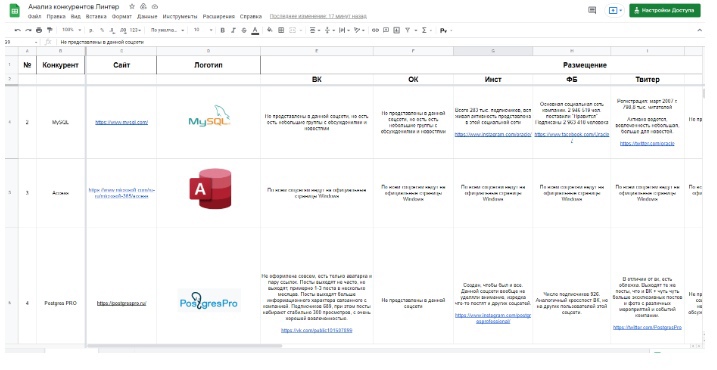Open the Формат menu
717x370 pixels.
(x=122, y=16)
